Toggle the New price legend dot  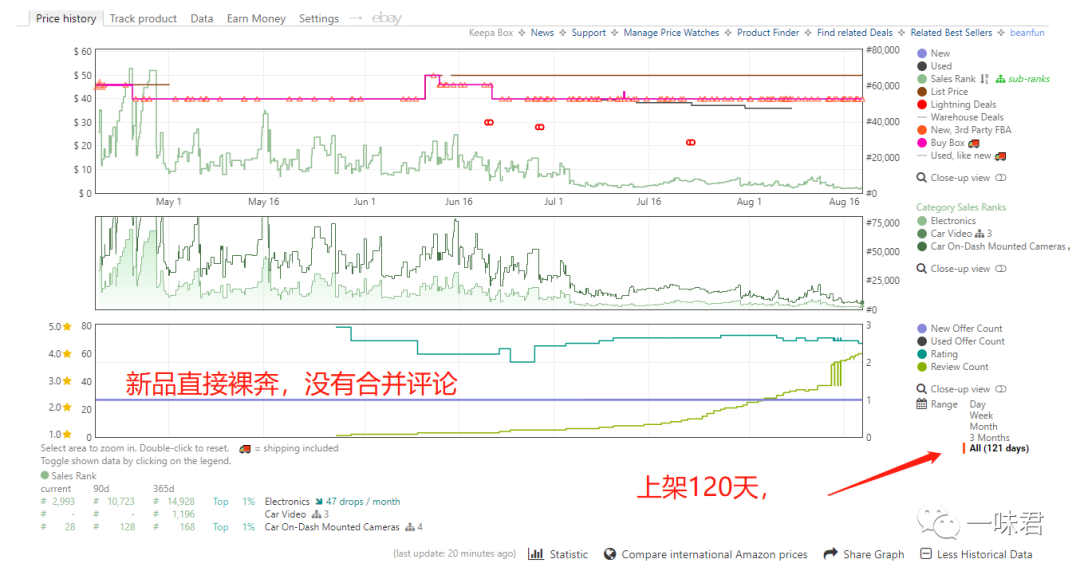coord(922,53)
